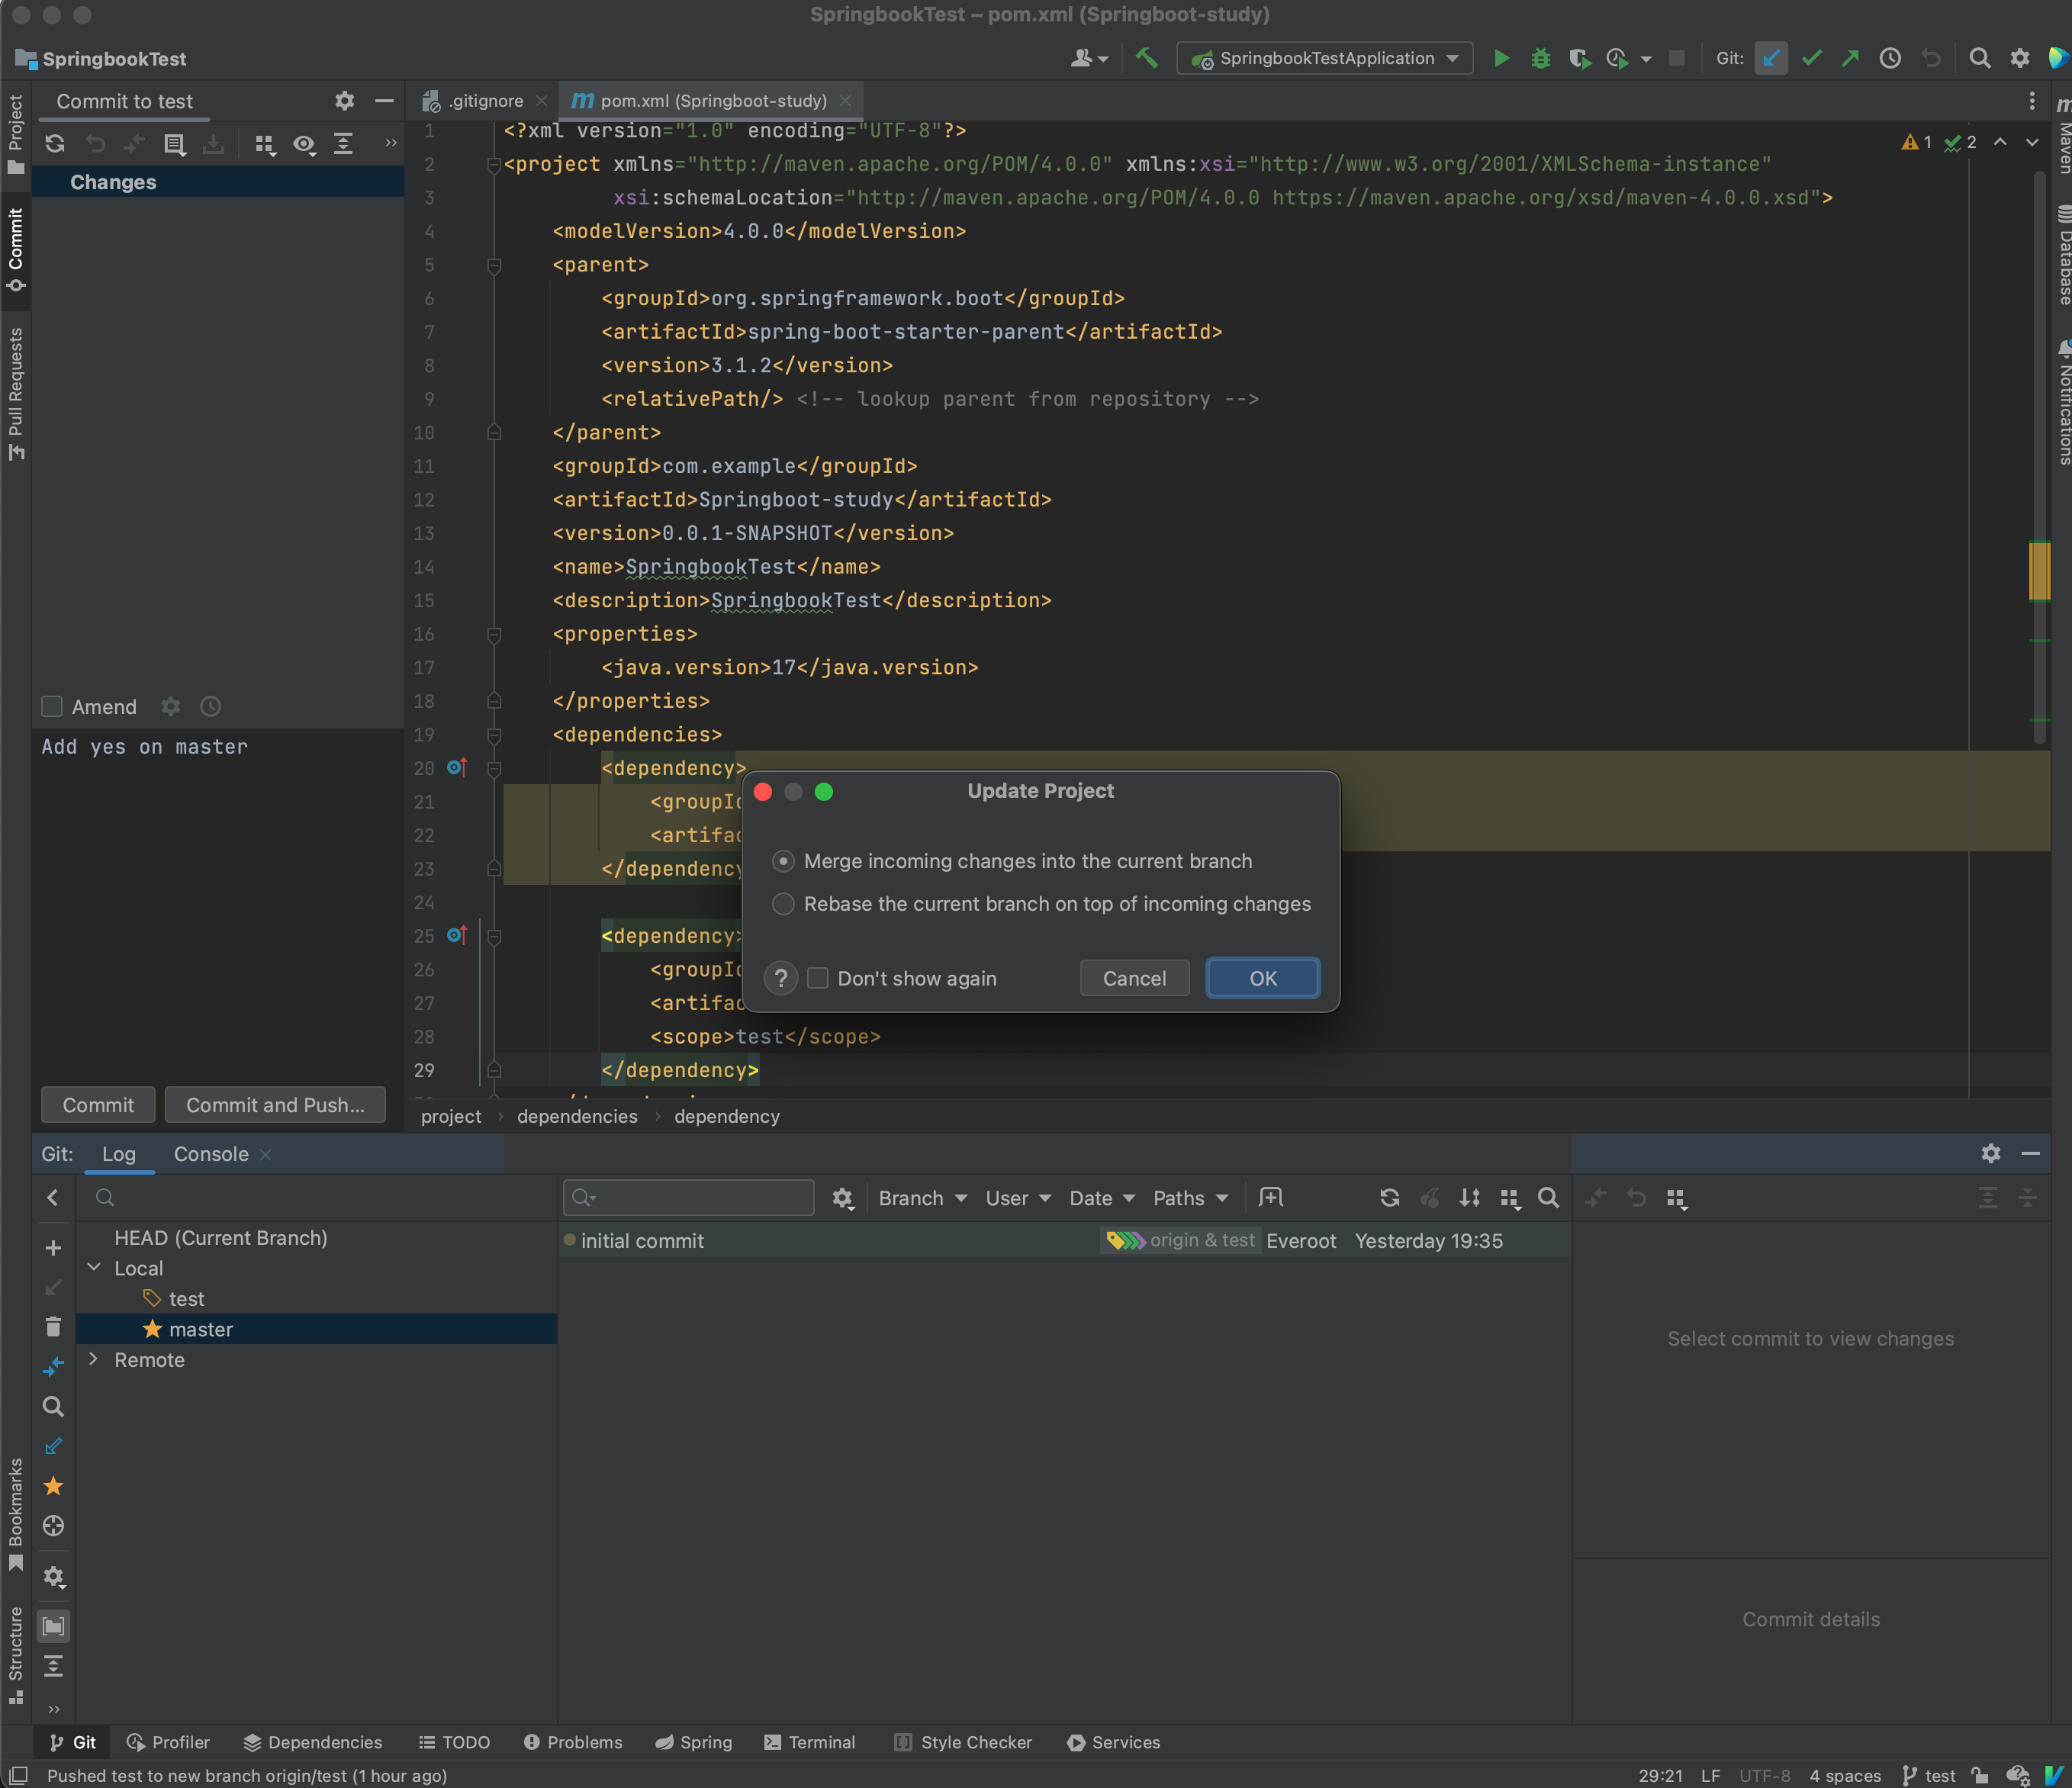
Task: Click the Git log search field
Action: click(689, 1197)
